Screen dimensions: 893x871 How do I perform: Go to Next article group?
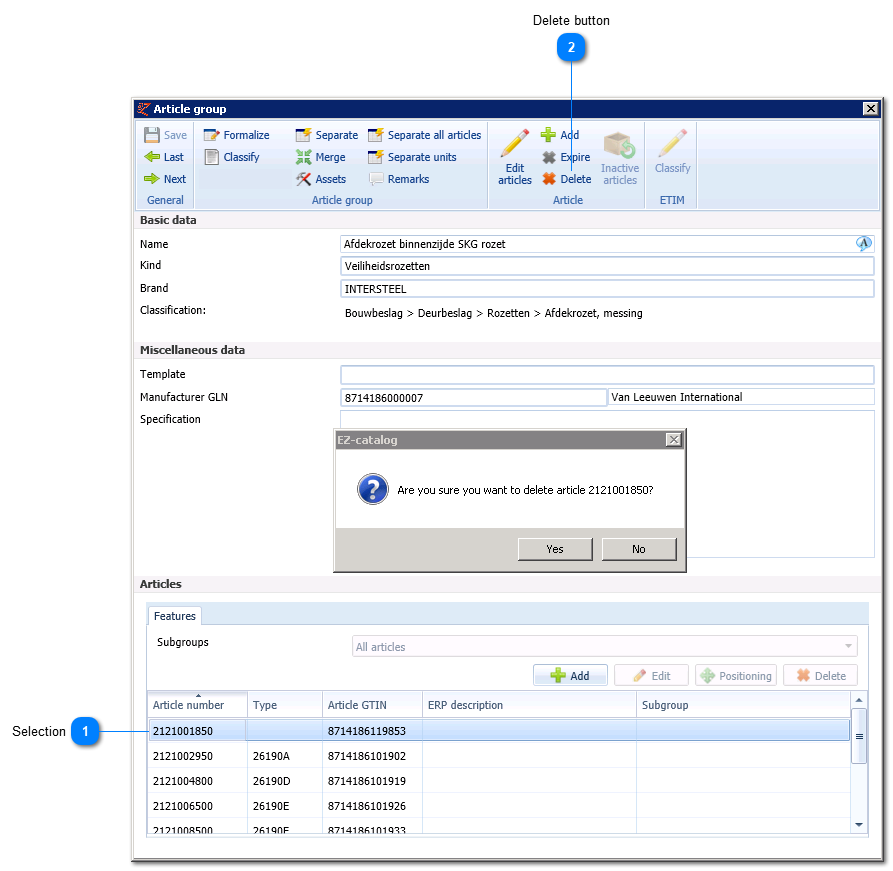click(x=165, y=179)
